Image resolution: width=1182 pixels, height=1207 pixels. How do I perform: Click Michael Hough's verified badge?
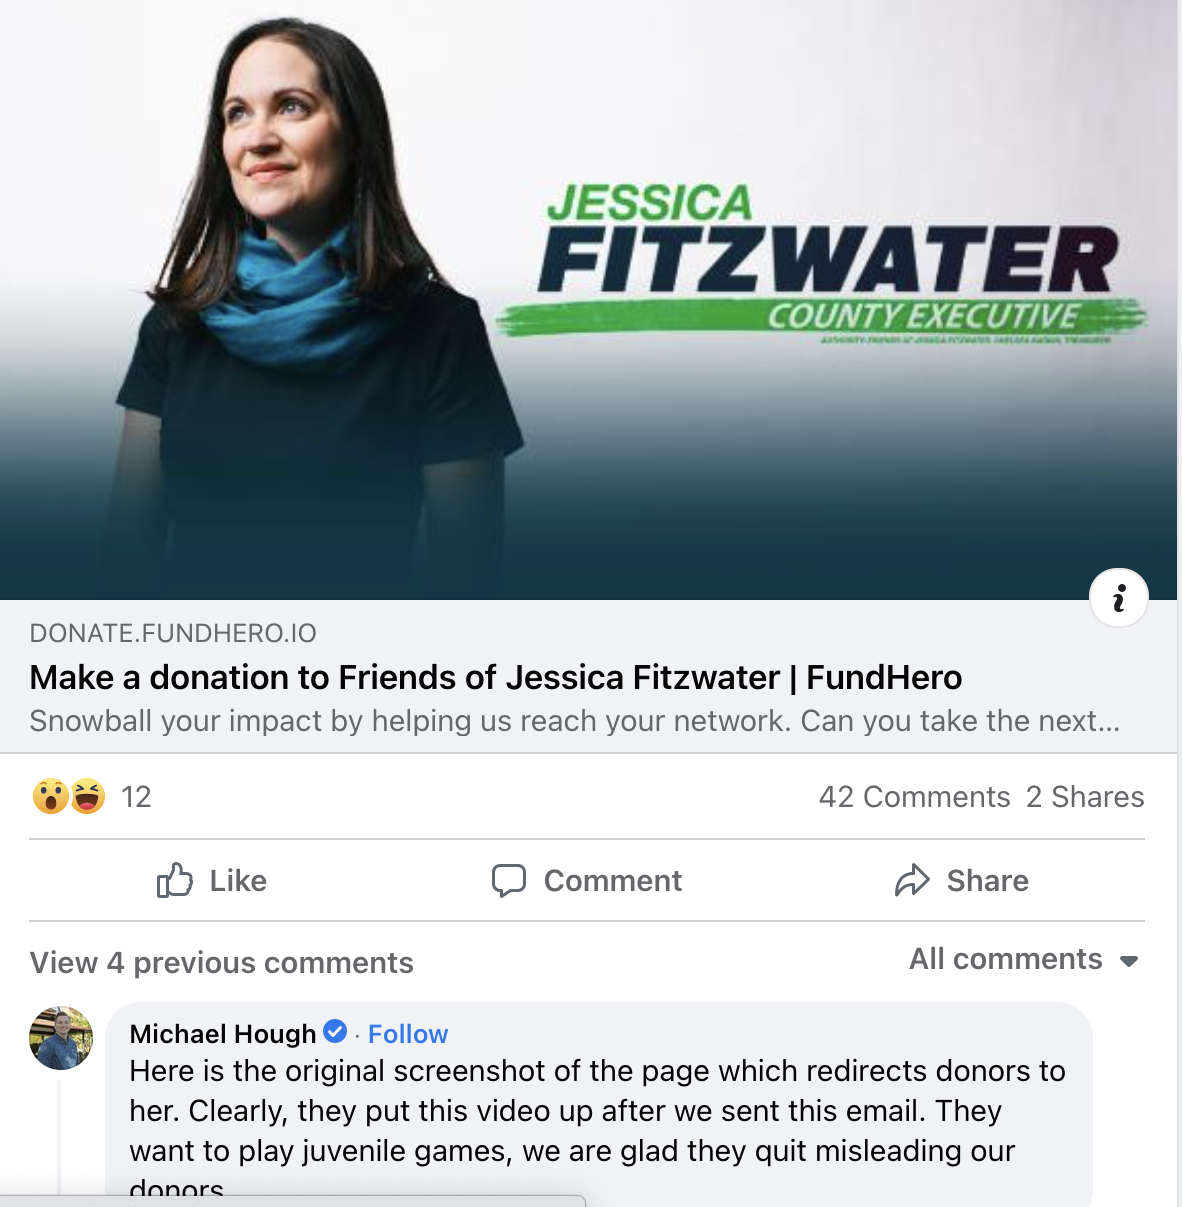click(335, 1031)
